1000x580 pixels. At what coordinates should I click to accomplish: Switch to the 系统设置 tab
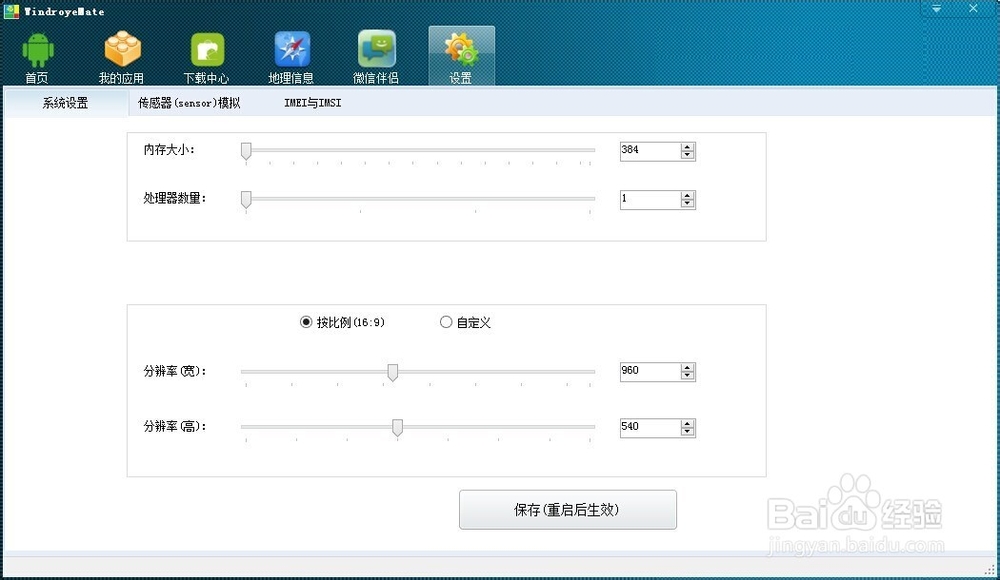[x=66, y=103]
